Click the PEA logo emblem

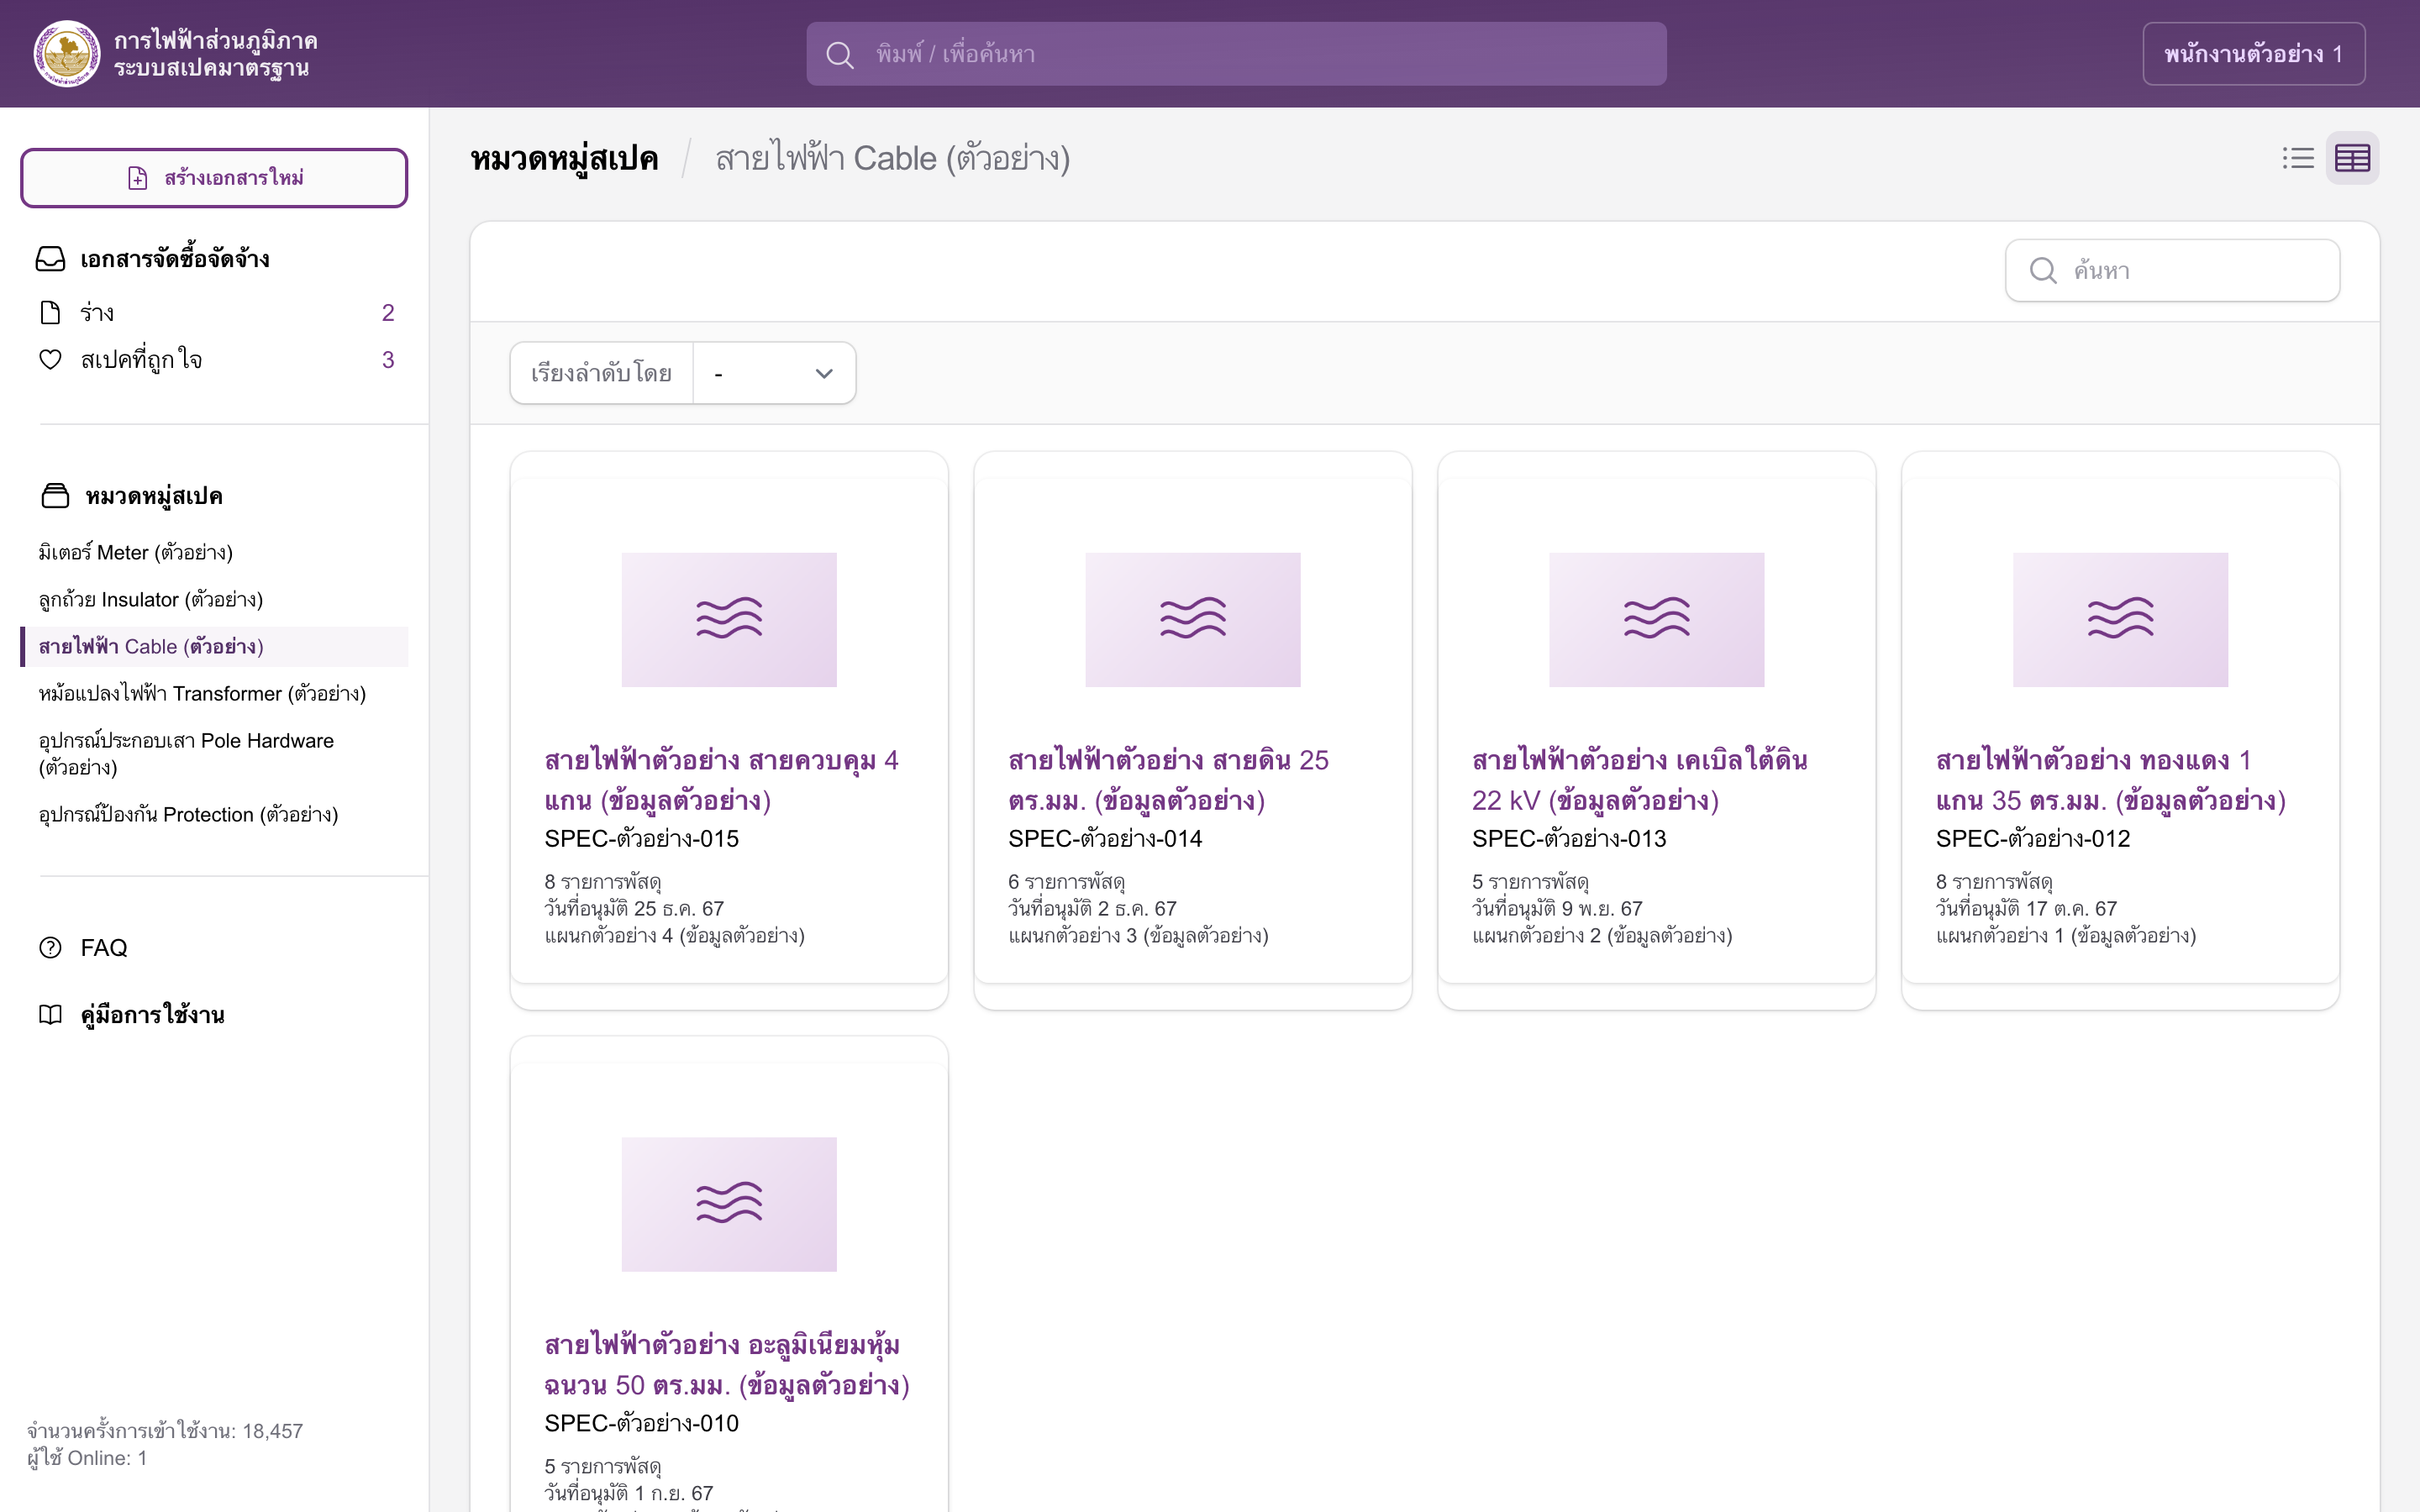(x=66, y=54)
